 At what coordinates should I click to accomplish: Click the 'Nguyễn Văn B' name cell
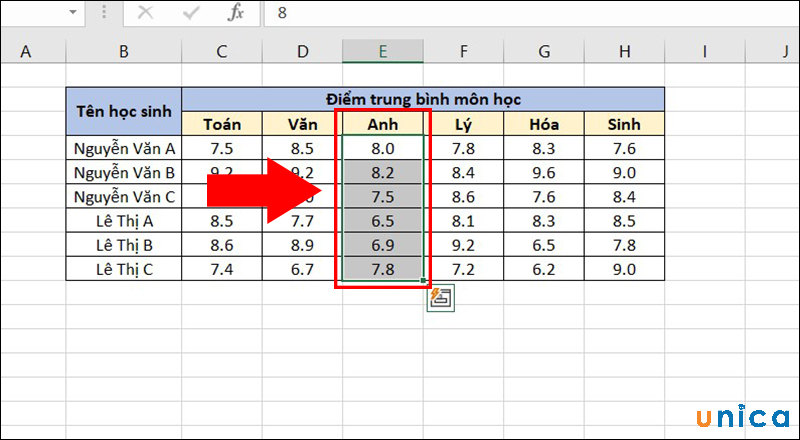124,173
